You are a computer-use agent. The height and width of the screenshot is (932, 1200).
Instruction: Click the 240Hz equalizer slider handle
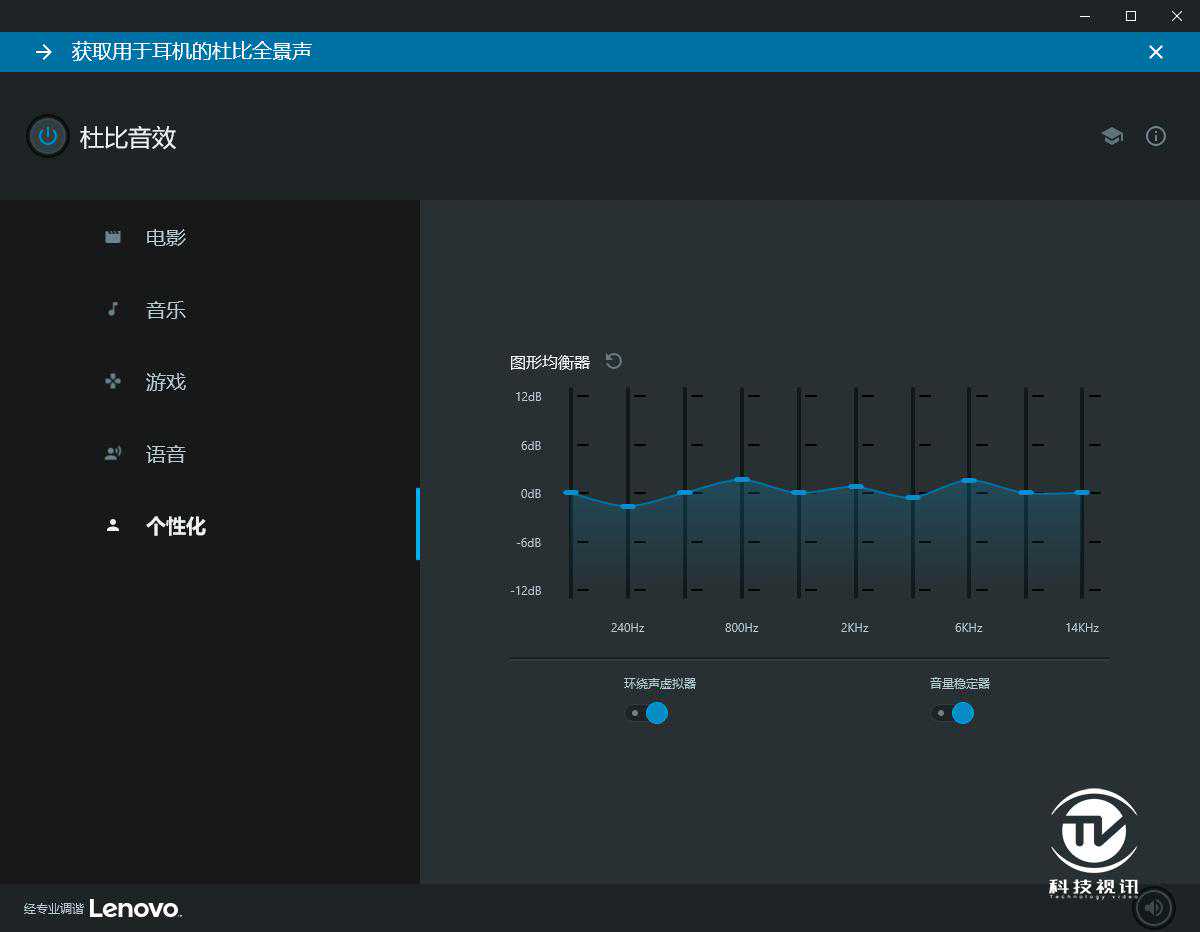pyautogui.click(x=628, y=507)
